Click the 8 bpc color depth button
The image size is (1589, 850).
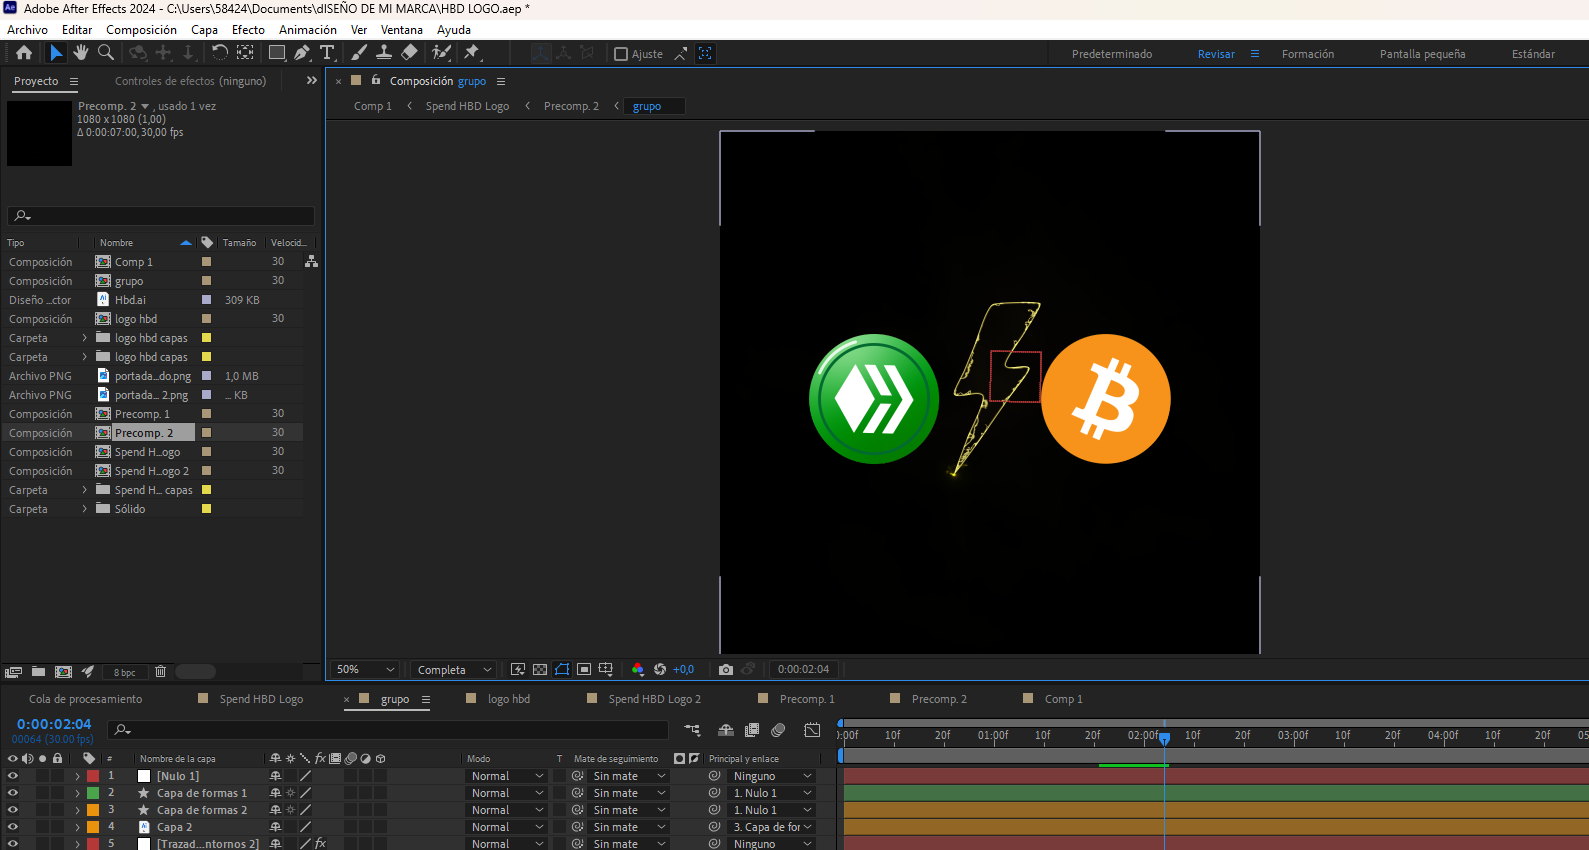point(125,673)
